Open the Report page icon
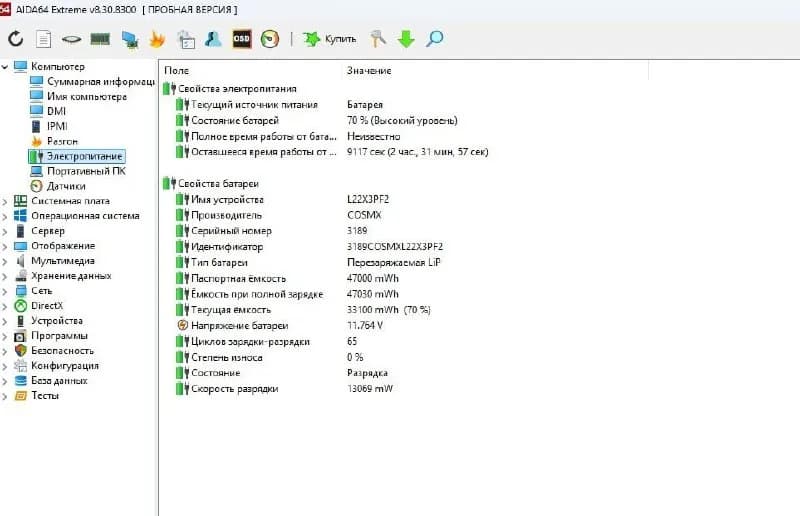The image size is (800, 516). (x=43, y=39)
